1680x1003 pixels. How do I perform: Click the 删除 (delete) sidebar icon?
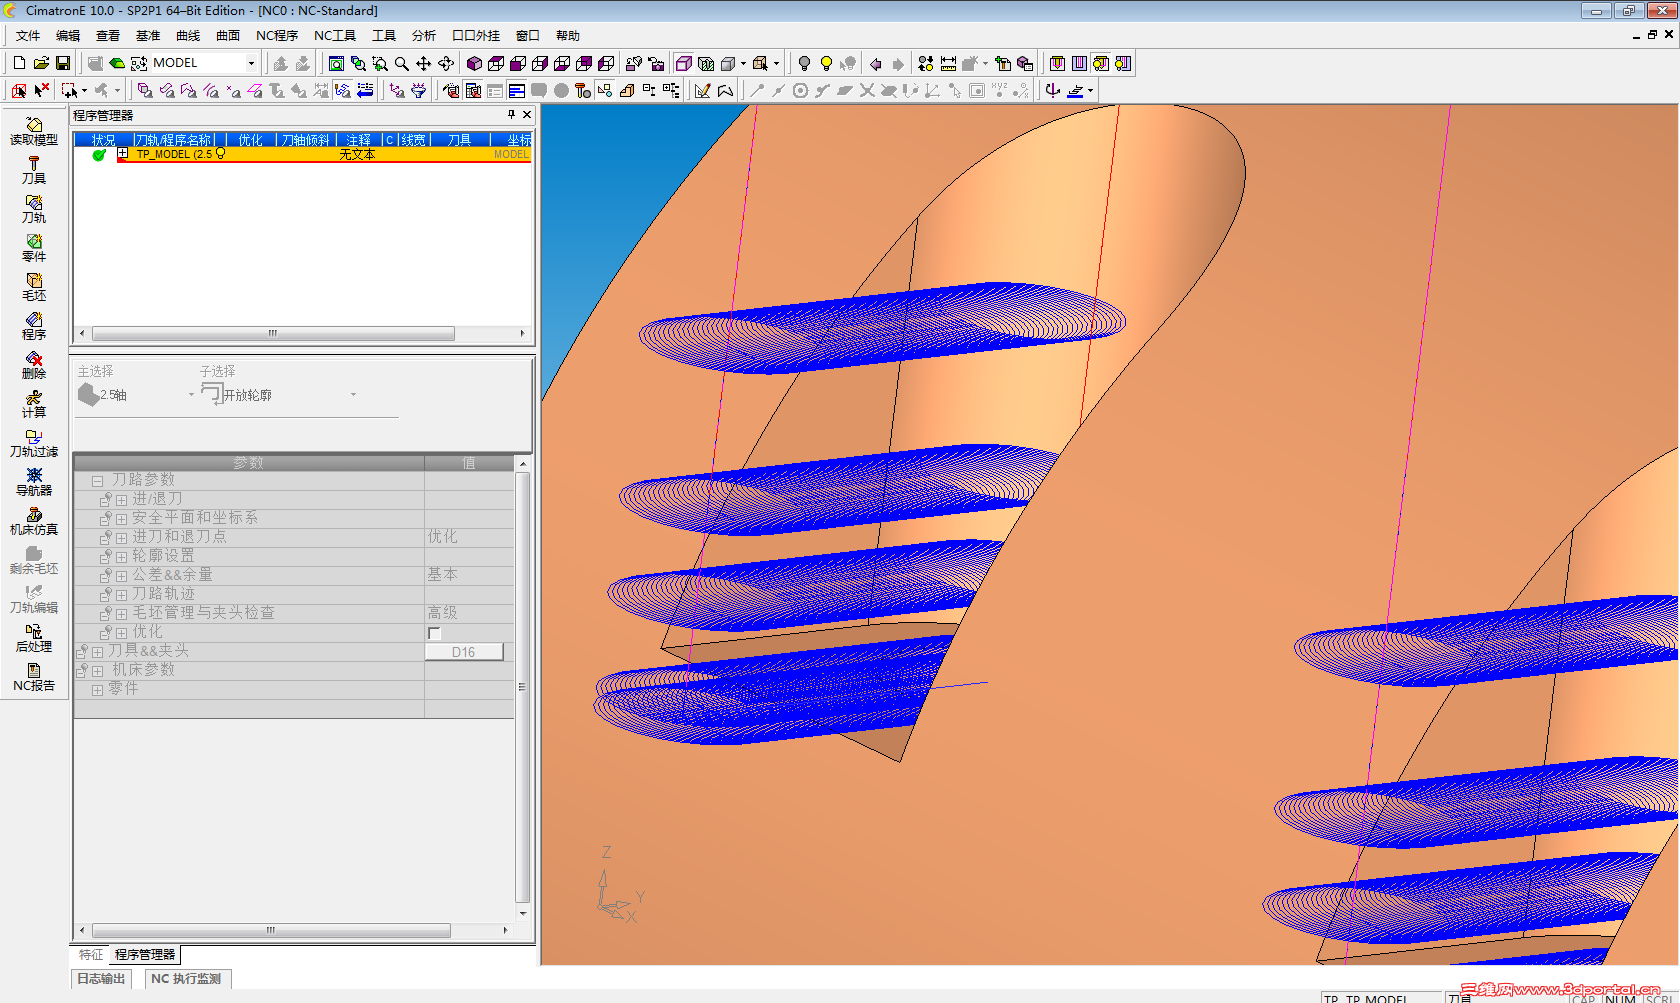(34, 365)
